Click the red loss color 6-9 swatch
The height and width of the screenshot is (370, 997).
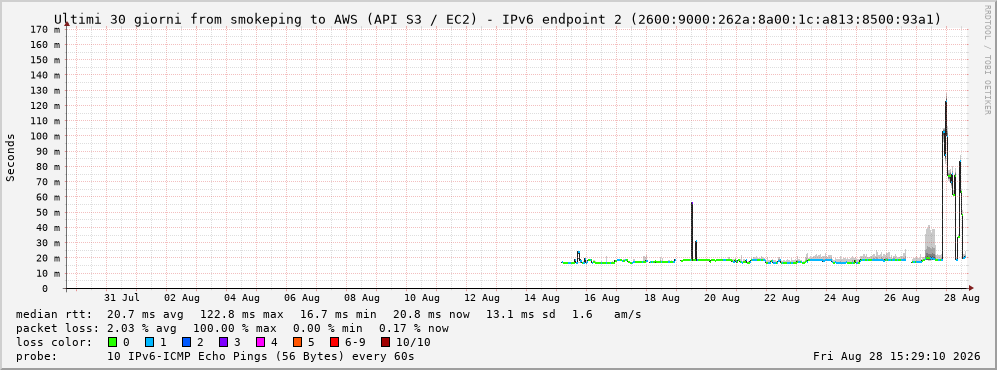334,342
